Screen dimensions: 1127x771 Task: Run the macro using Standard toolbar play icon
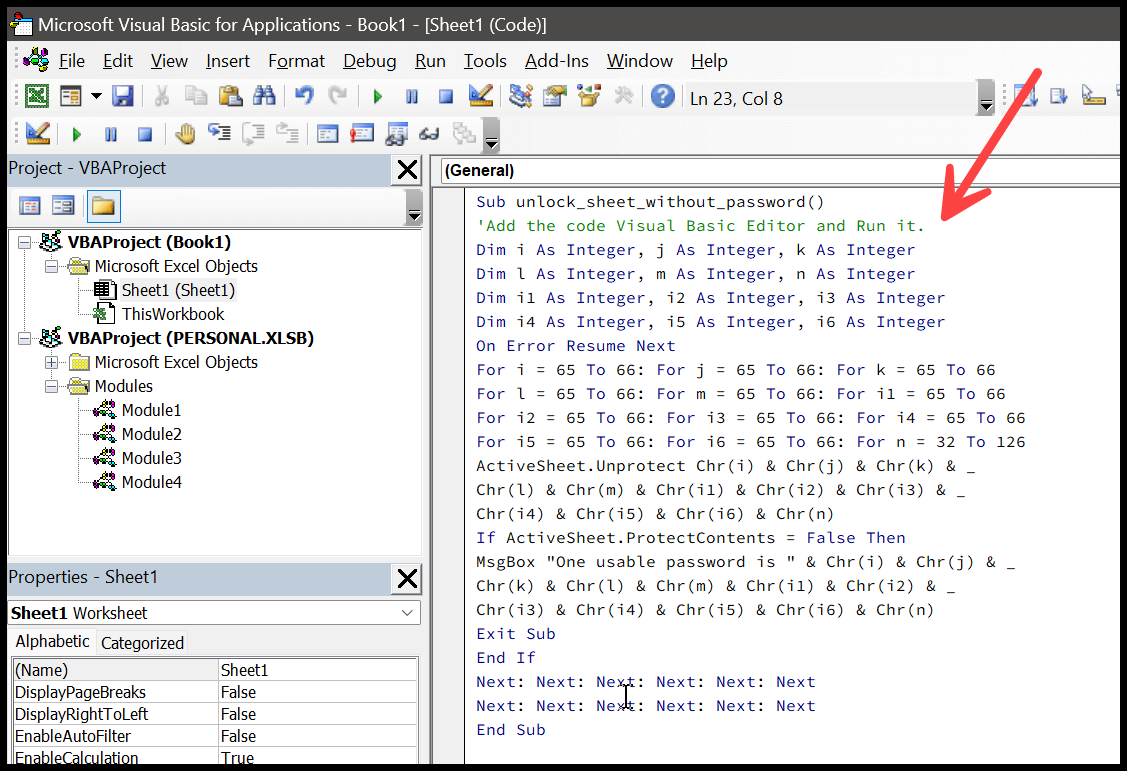377,96
